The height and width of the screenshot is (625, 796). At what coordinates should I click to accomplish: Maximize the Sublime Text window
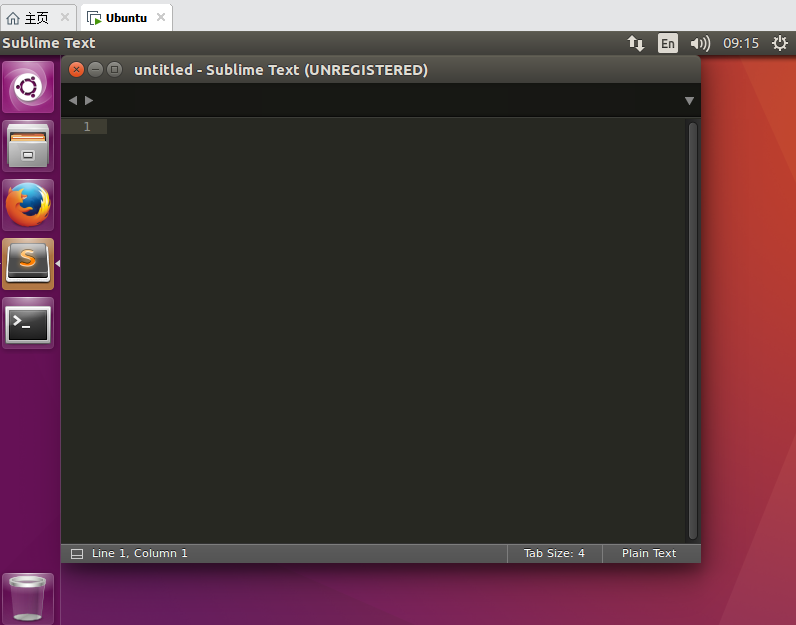click(x=115, y=70)
